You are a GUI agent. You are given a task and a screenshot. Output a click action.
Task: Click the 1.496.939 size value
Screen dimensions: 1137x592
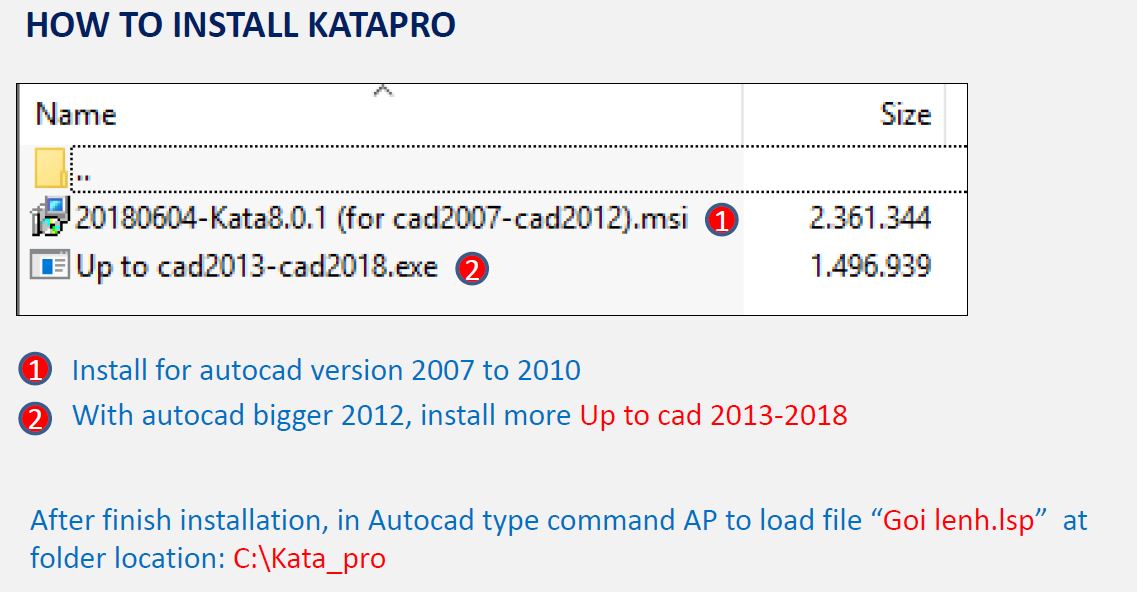tap(869, 266)
